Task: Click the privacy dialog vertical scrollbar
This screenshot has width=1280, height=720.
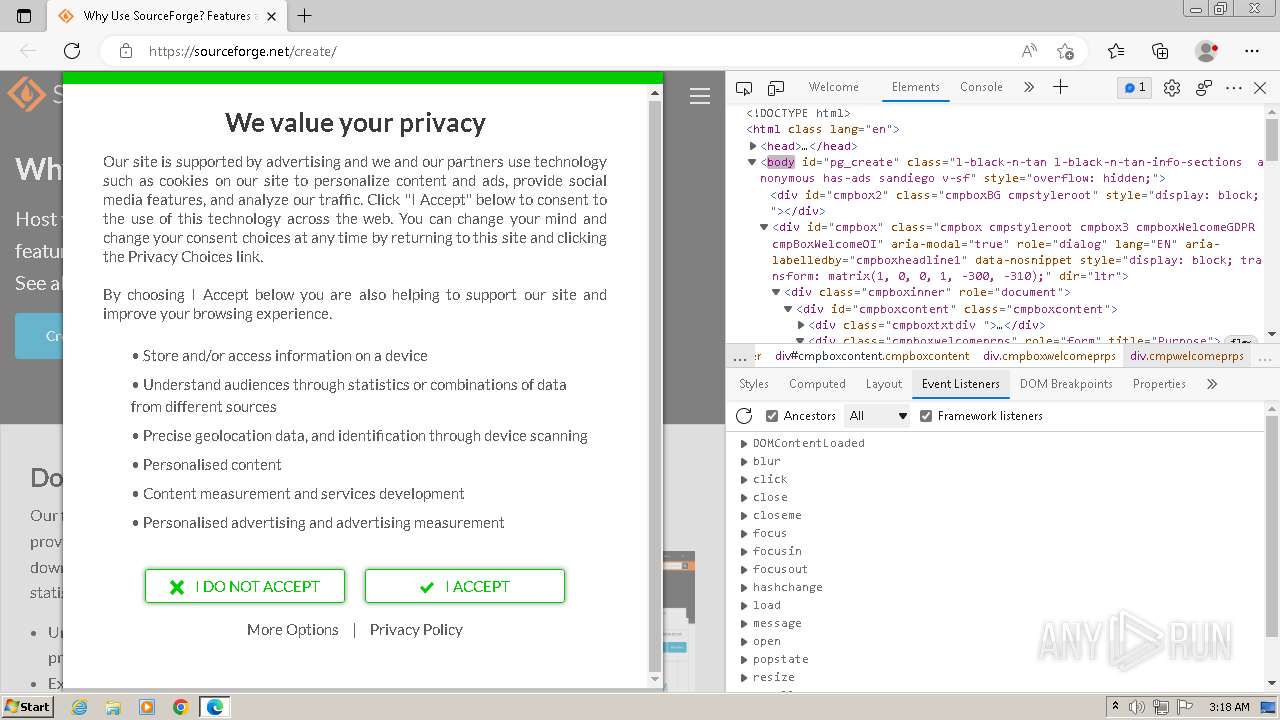Action: click(x=656, y=386)
